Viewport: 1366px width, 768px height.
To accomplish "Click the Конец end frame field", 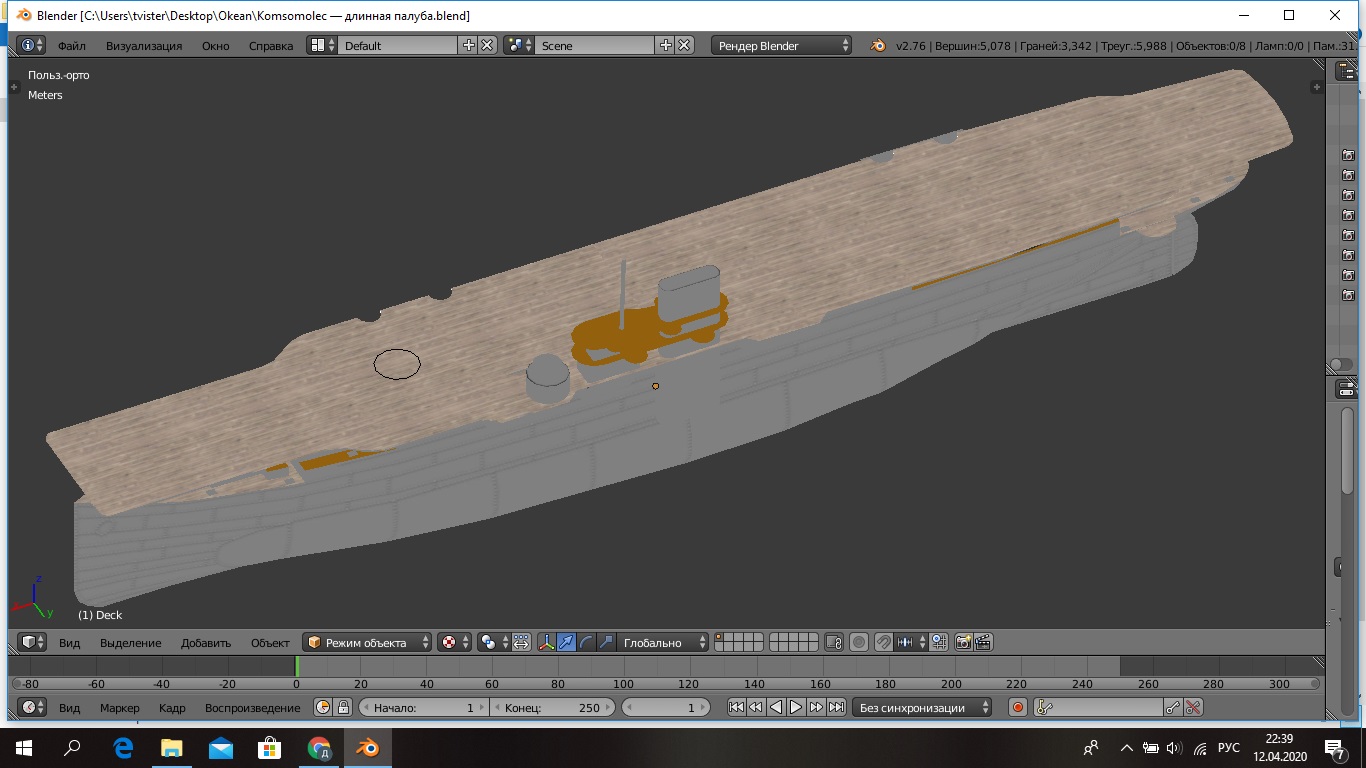I will point(553,707).
